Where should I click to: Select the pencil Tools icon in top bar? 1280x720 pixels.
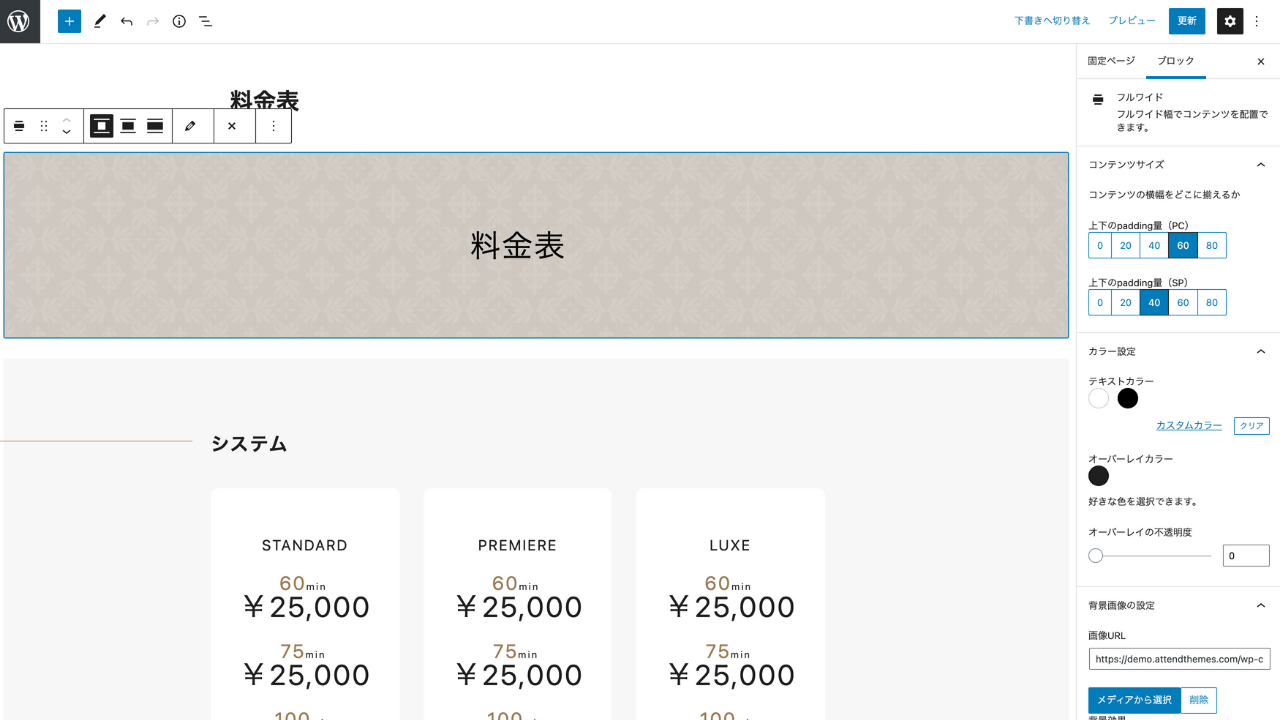99,21
